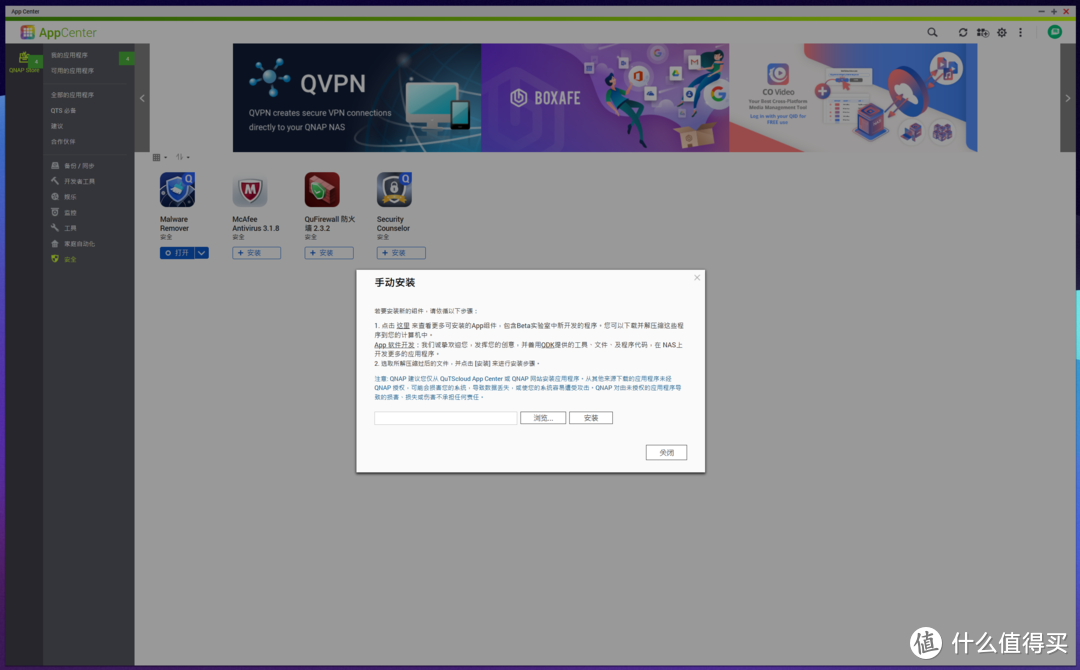Click the AppCenter logo icon
The width and height of the screenshot is (1080, 670).
[x=28, y=32]
